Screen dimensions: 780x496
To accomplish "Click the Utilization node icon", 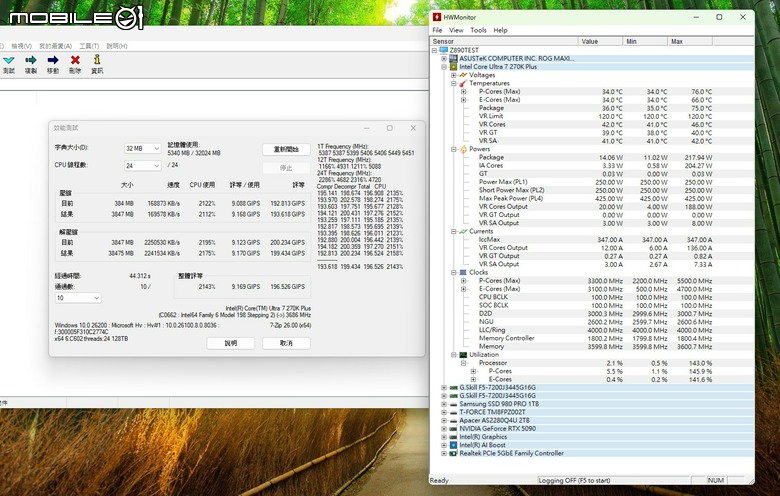I will pyautogui.click(x=463, y=355).
